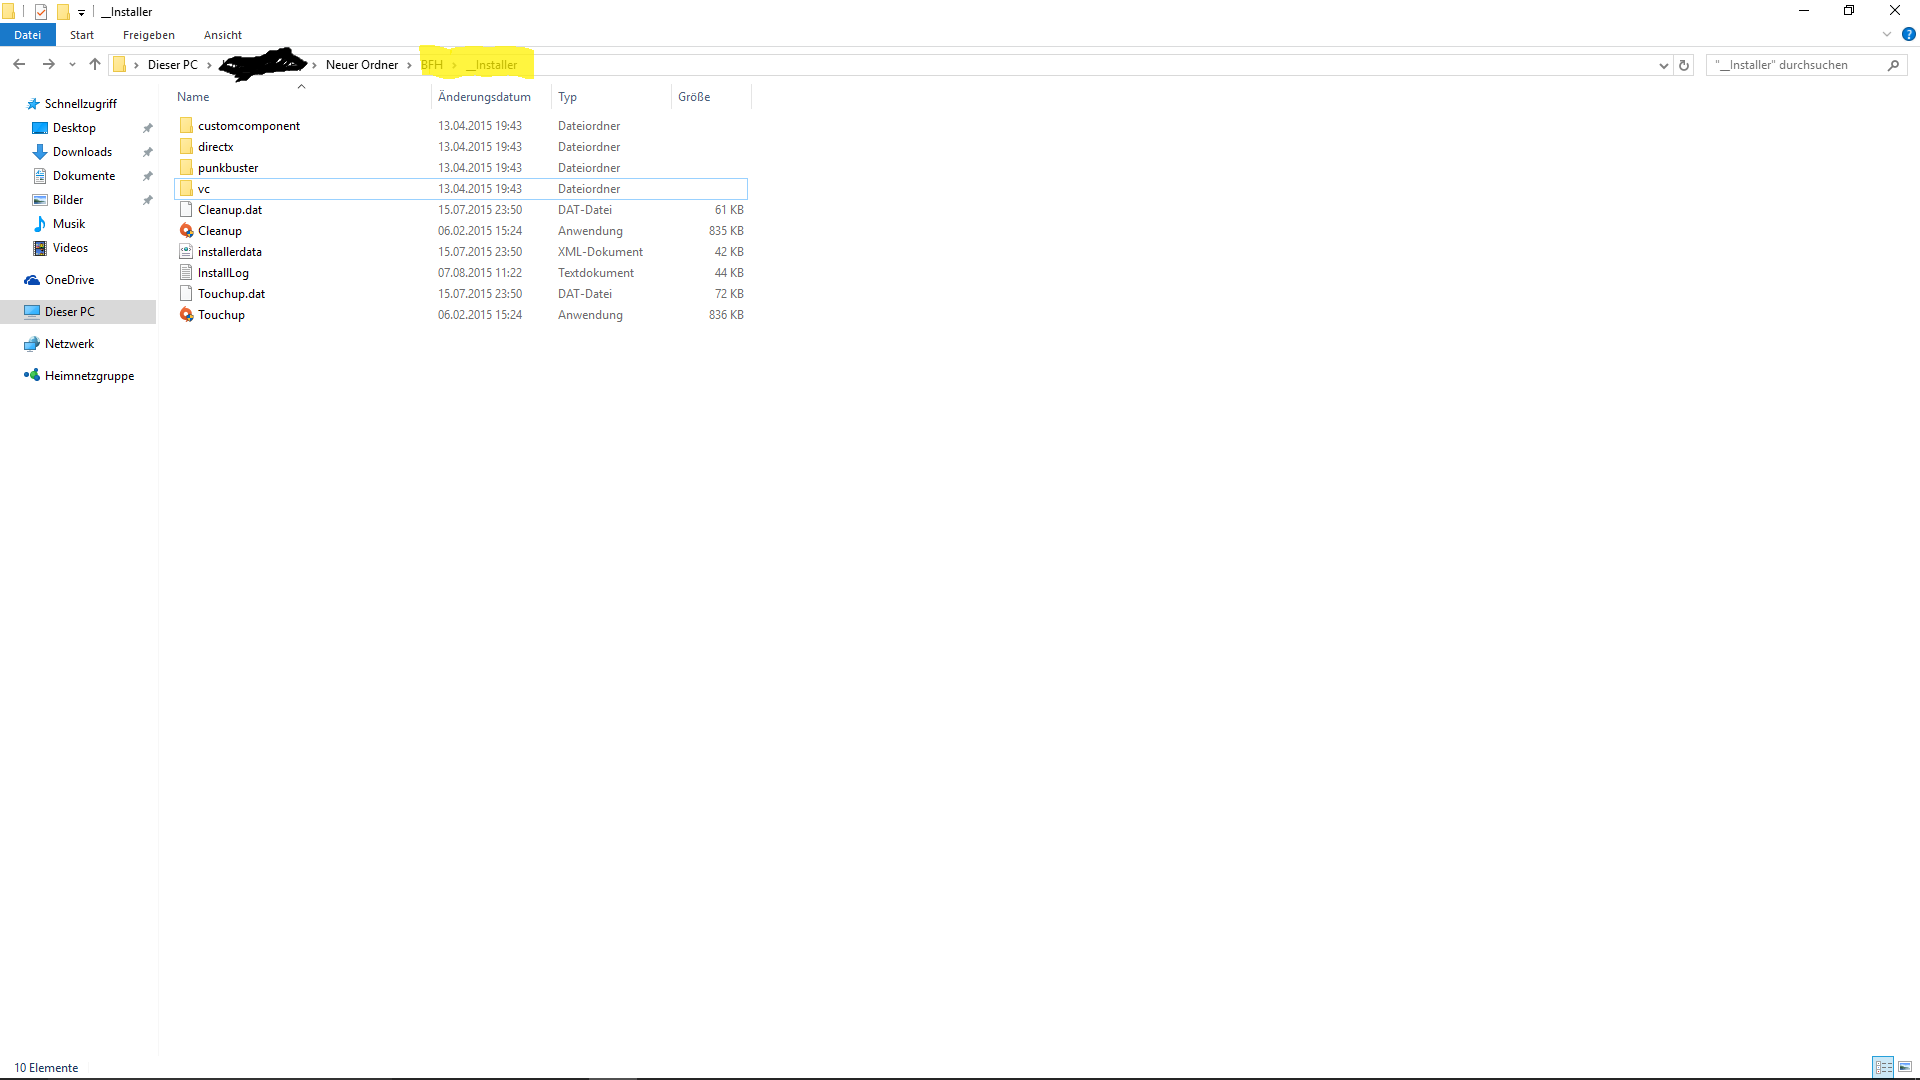Image resolution: width=1920 pixels, height=1080 pixels.
Task: Select the Cleanup application icon
Action: [186, 231]
